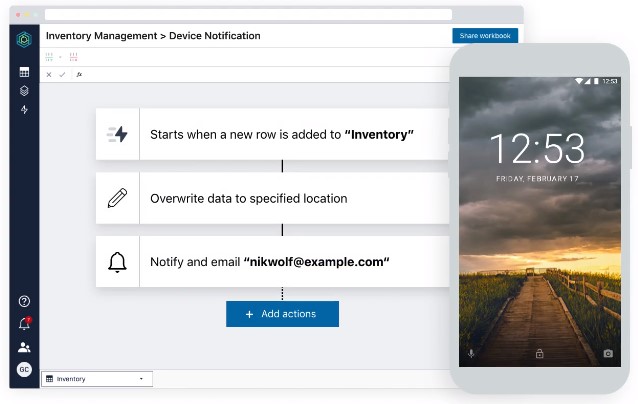The height and width of the screenshot is (404, 638).
Task: Click the Share workbook button
Action: (484, 36)
